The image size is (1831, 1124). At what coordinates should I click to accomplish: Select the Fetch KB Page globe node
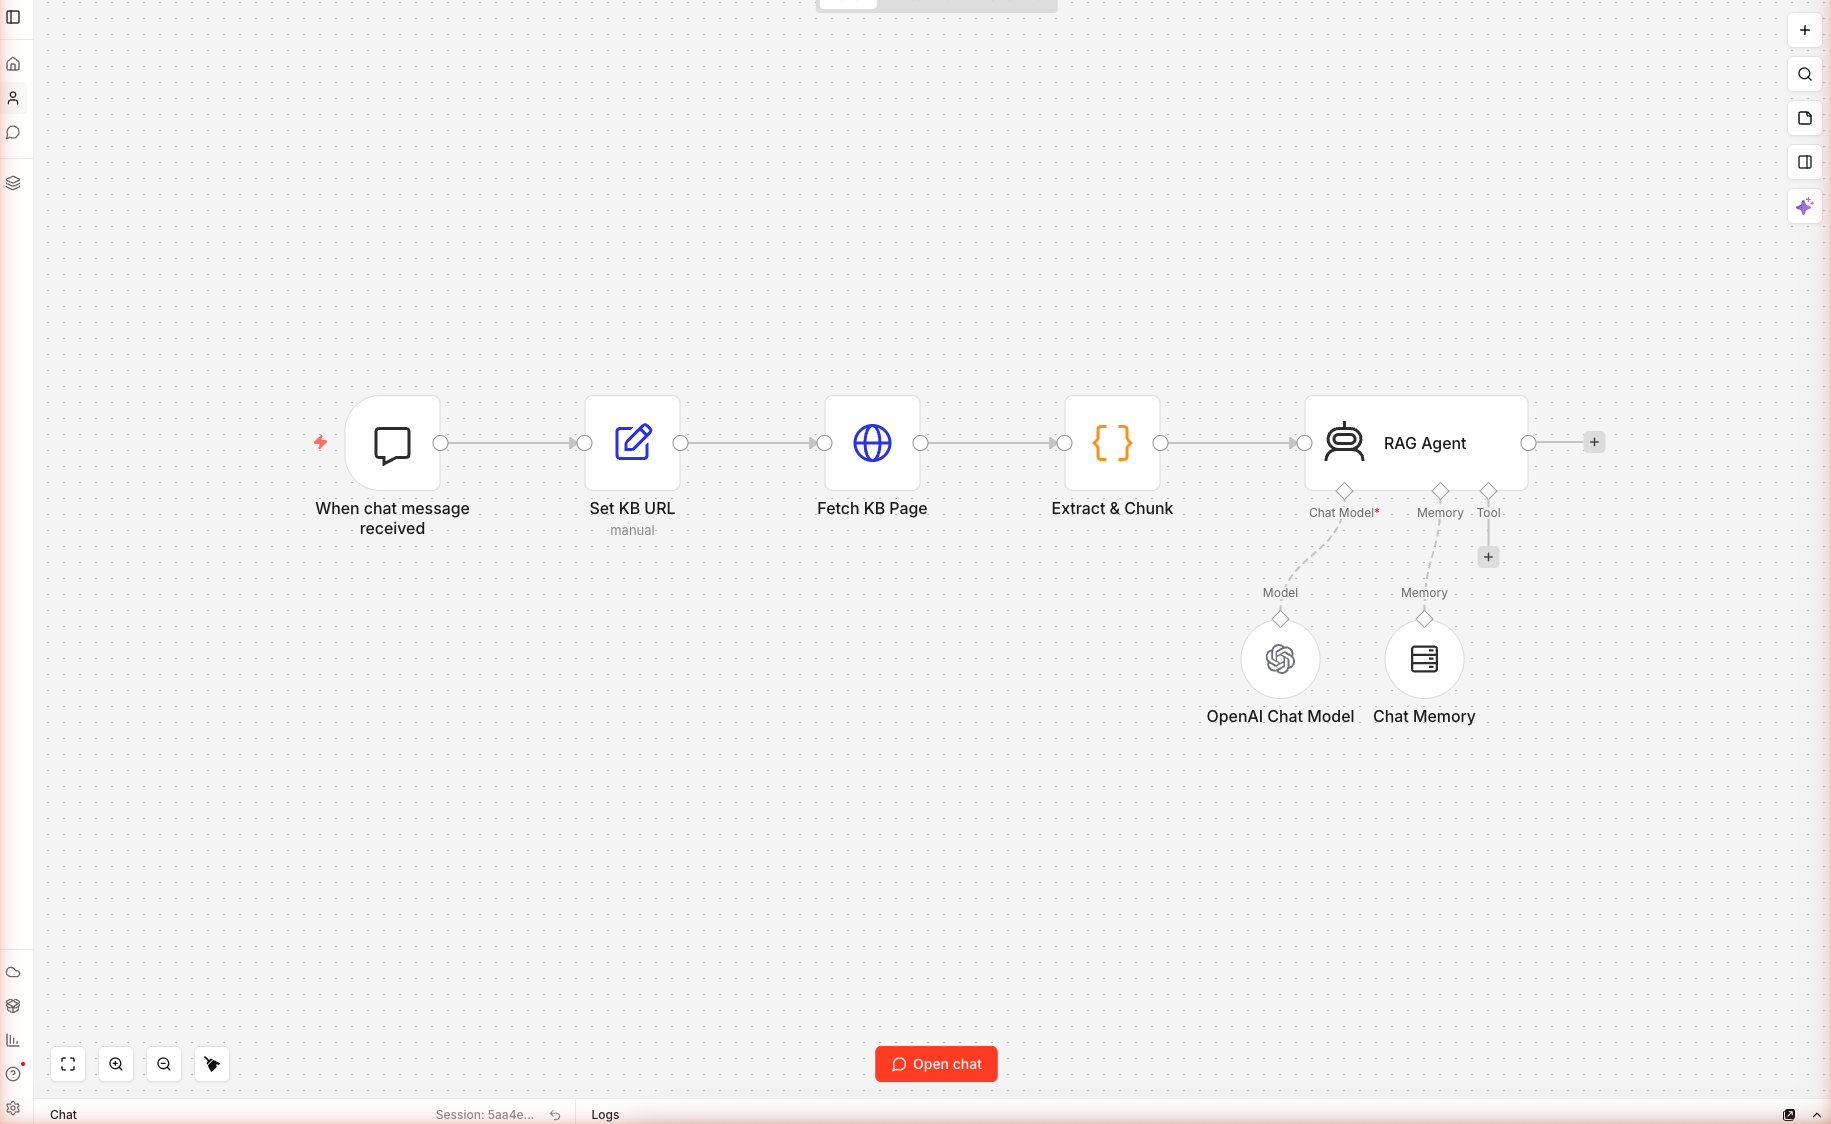[x=872, y=442]
